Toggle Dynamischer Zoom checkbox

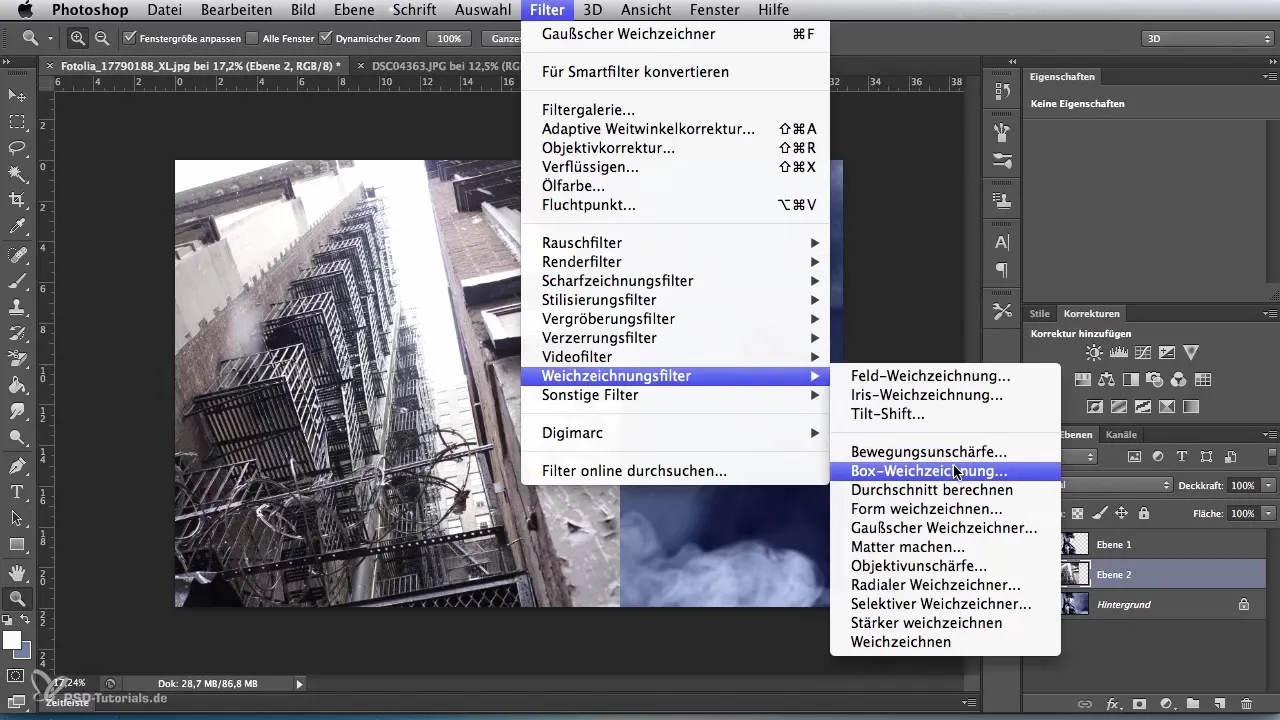[x=325, y=38]
